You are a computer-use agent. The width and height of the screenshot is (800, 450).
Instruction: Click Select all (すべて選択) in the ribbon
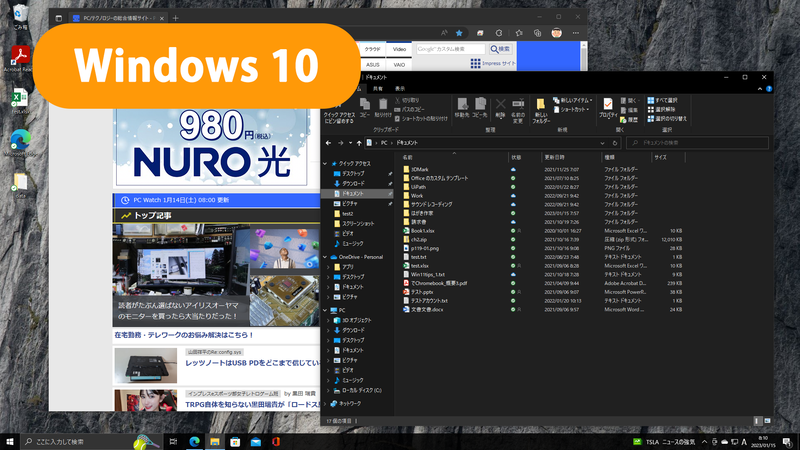[x=663, y=101]
